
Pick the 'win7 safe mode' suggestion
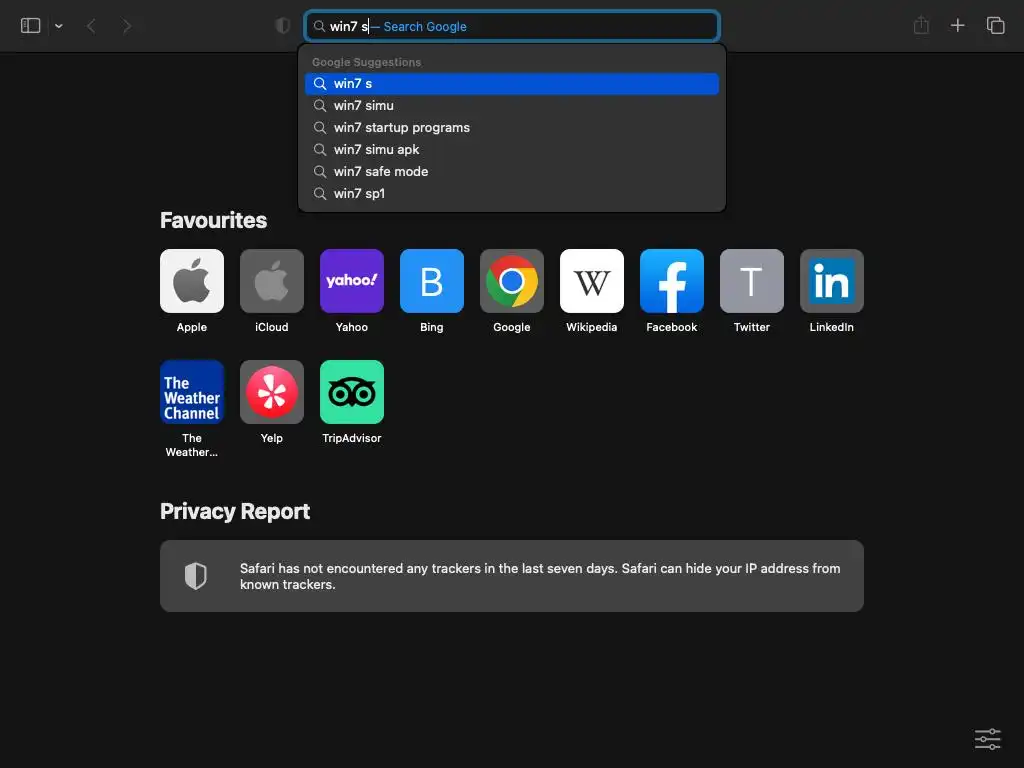pyautogui.click(x=512, y=172)
